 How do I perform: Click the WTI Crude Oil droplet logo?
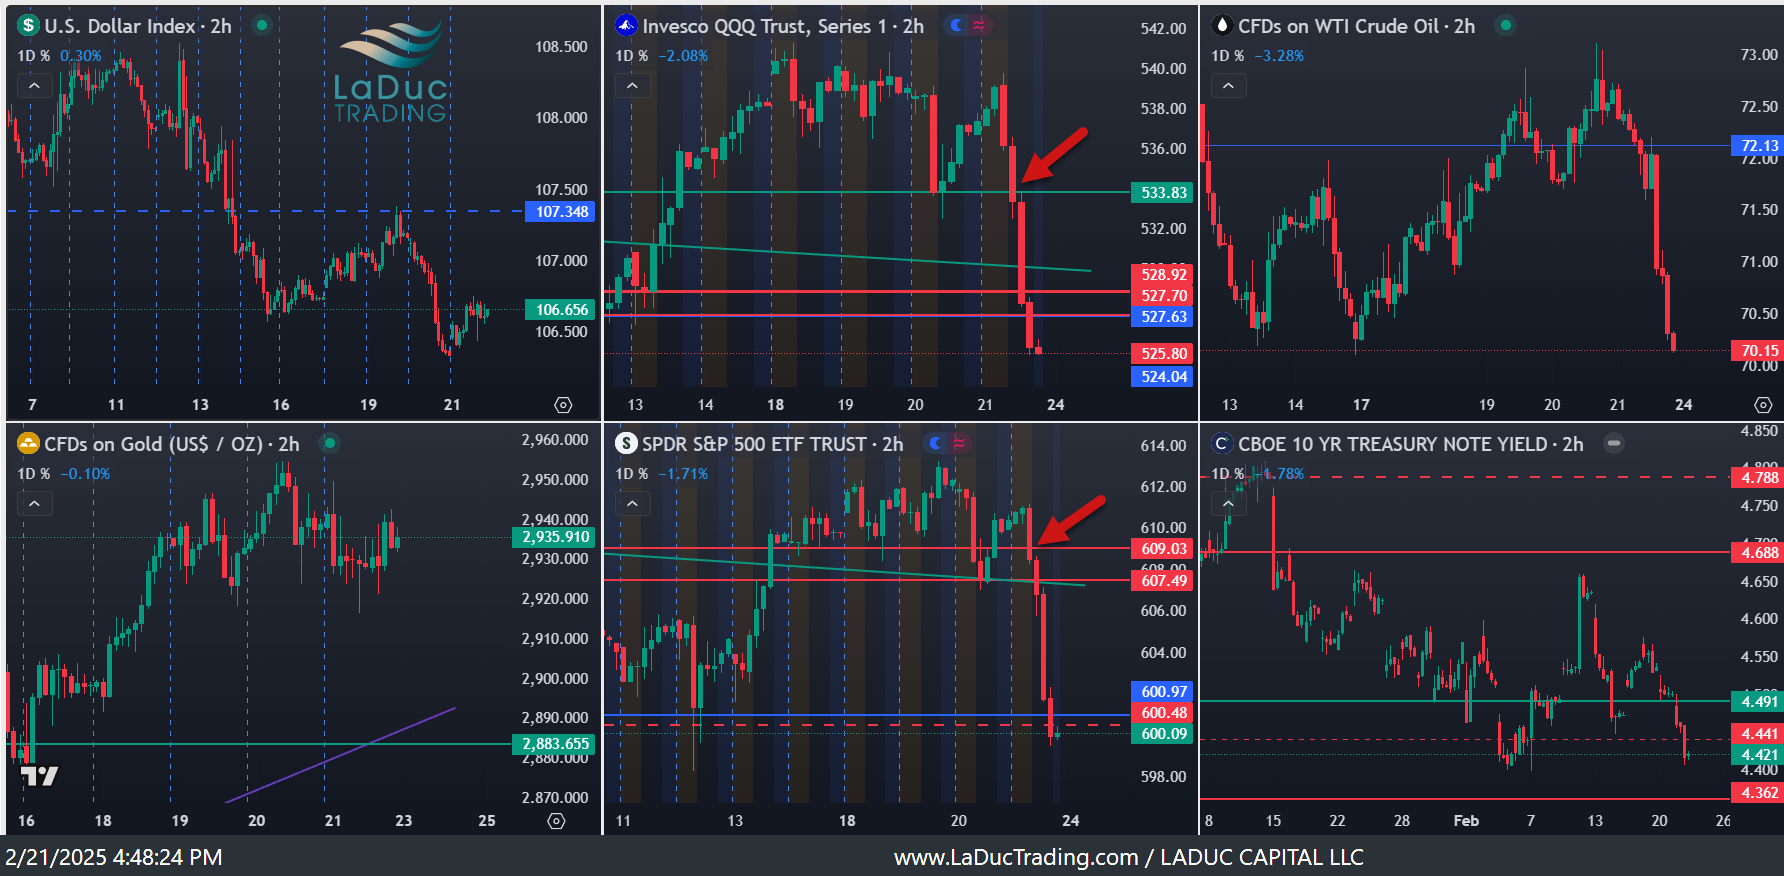(1222, 26)
